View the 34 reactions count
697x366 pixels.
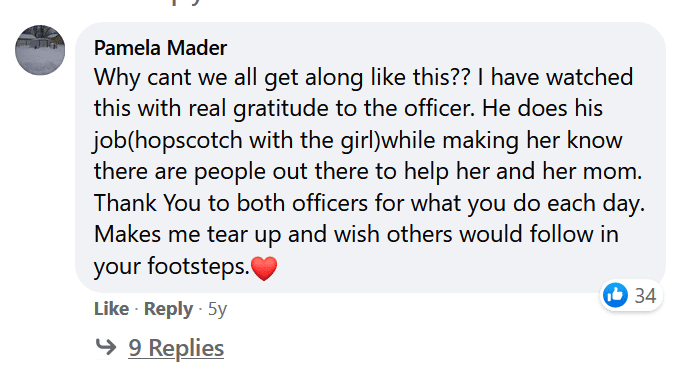coord(645,296)
